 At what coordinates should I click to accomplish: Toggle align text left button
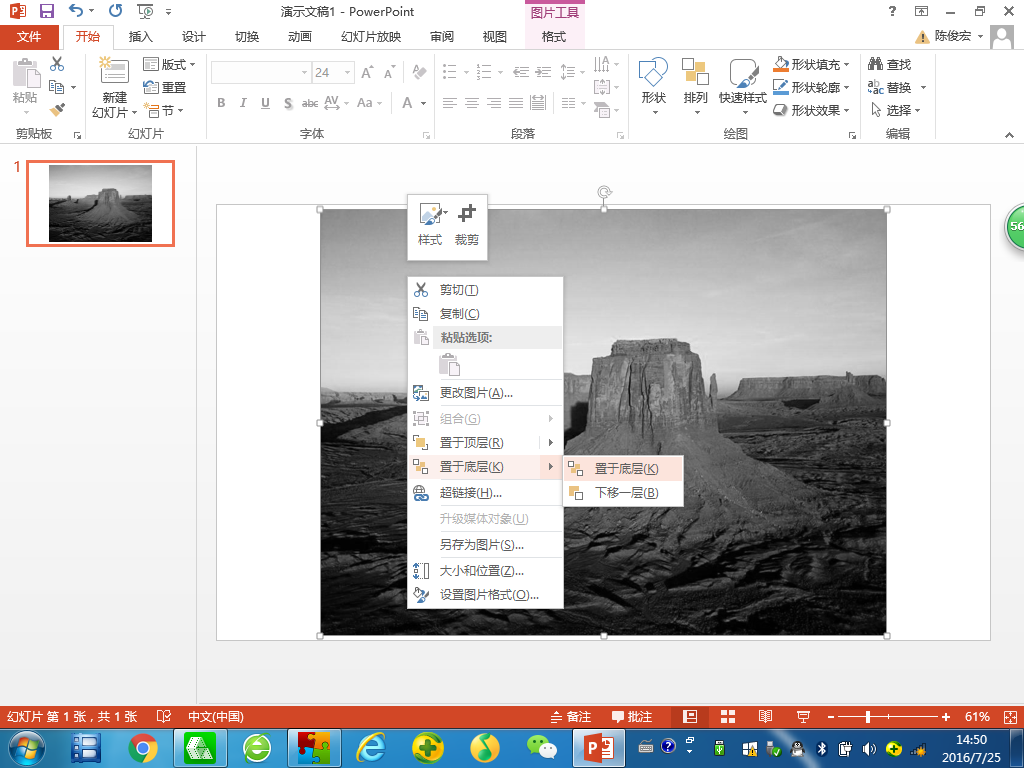[449, 103]
